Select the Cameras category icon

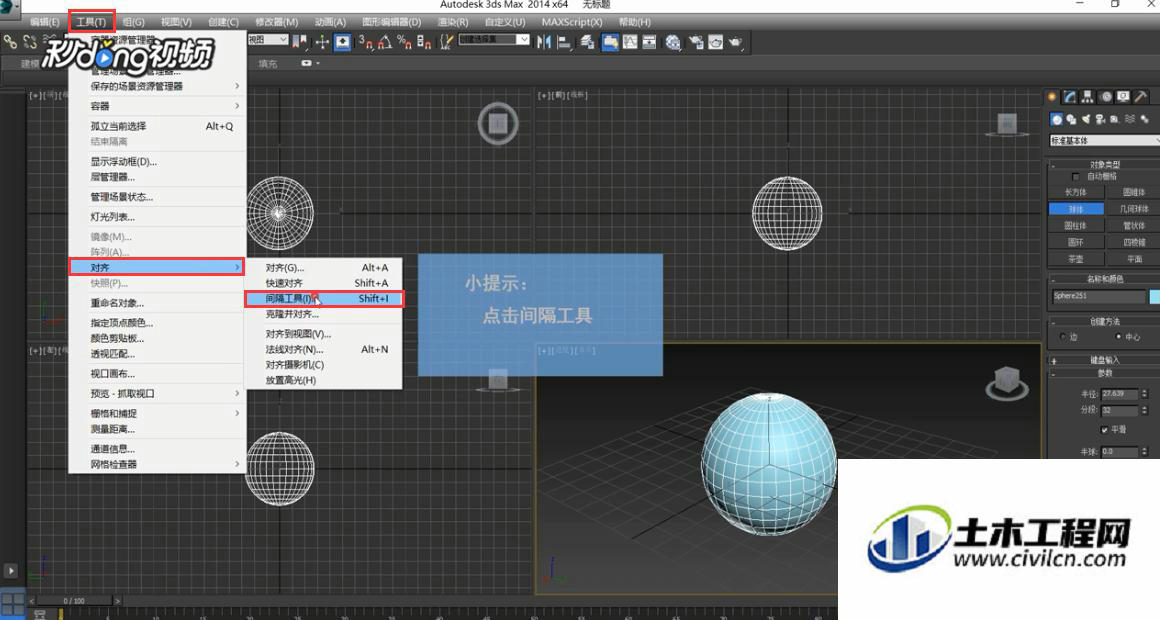[x=1101, y=119]
